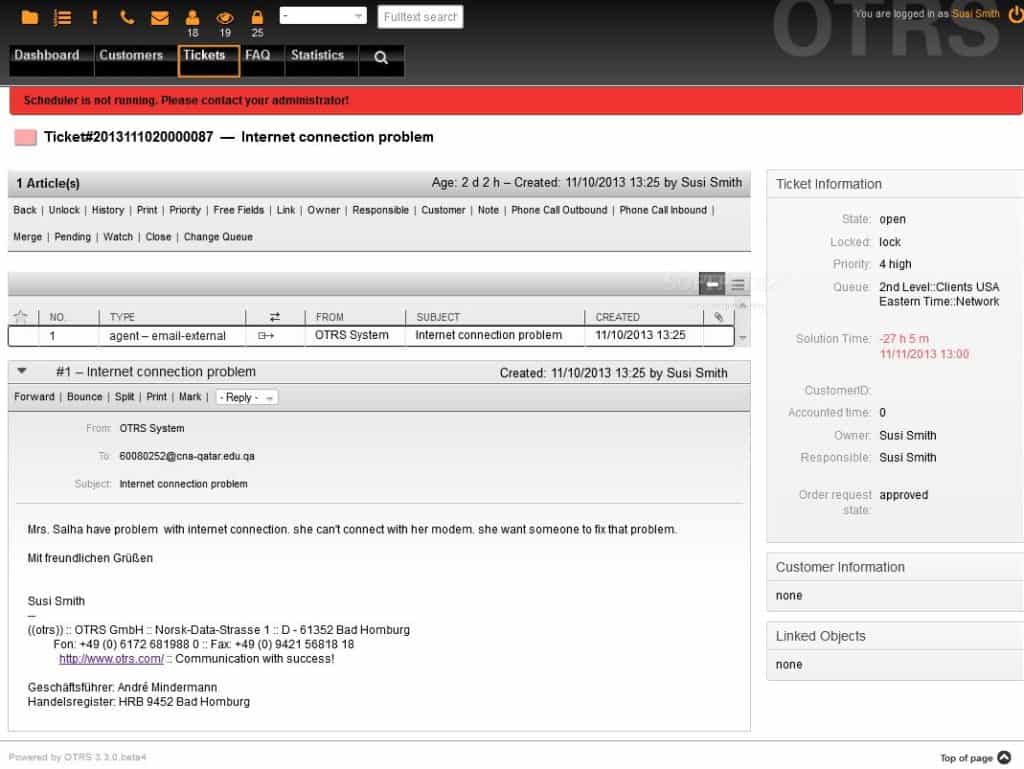Click Back in ticket actions

(x=25, y=210)
